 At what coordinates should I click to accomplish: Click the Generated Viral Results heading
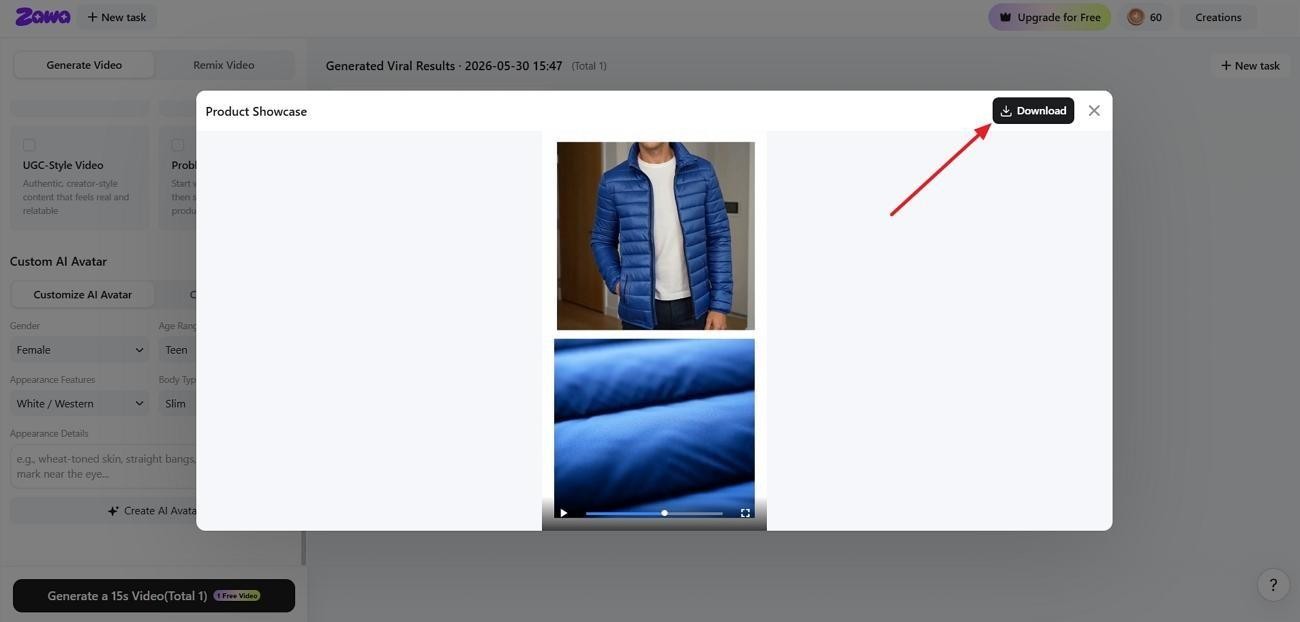click(444, 66)
